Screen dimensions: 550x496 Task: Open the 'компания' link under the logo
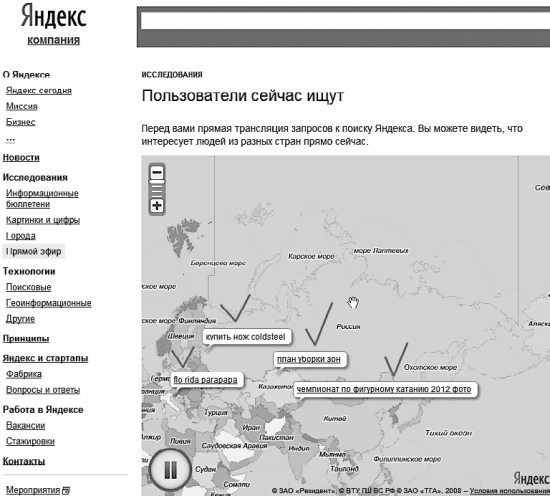coord(53,40)
